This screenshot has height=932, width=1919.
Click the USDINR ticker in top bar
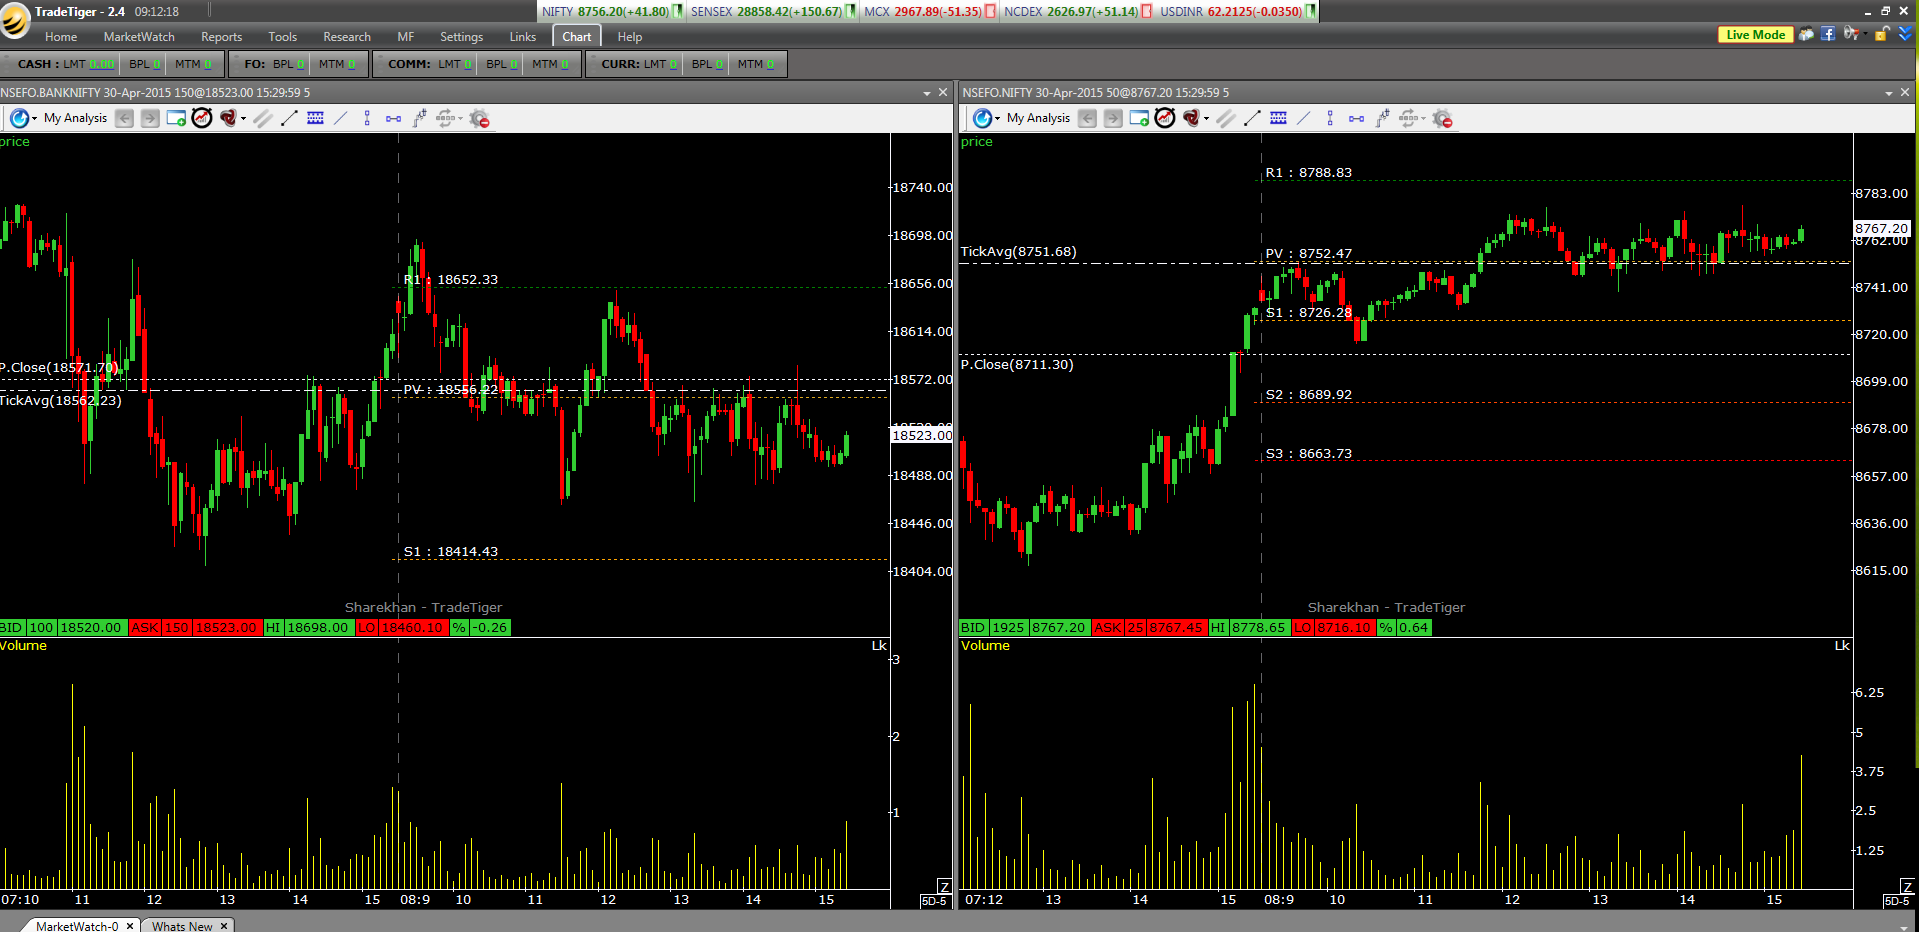click(1231, 12)
